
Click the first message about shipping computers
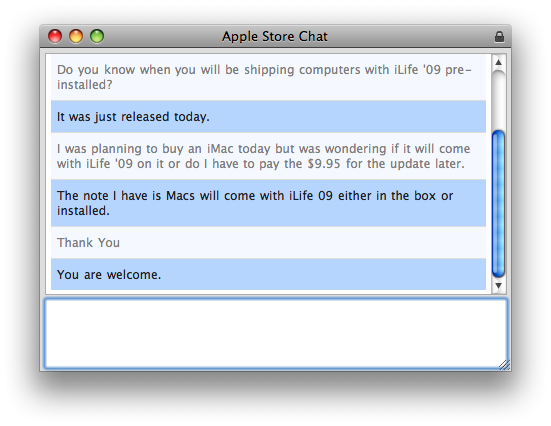(x=268, y=77)
